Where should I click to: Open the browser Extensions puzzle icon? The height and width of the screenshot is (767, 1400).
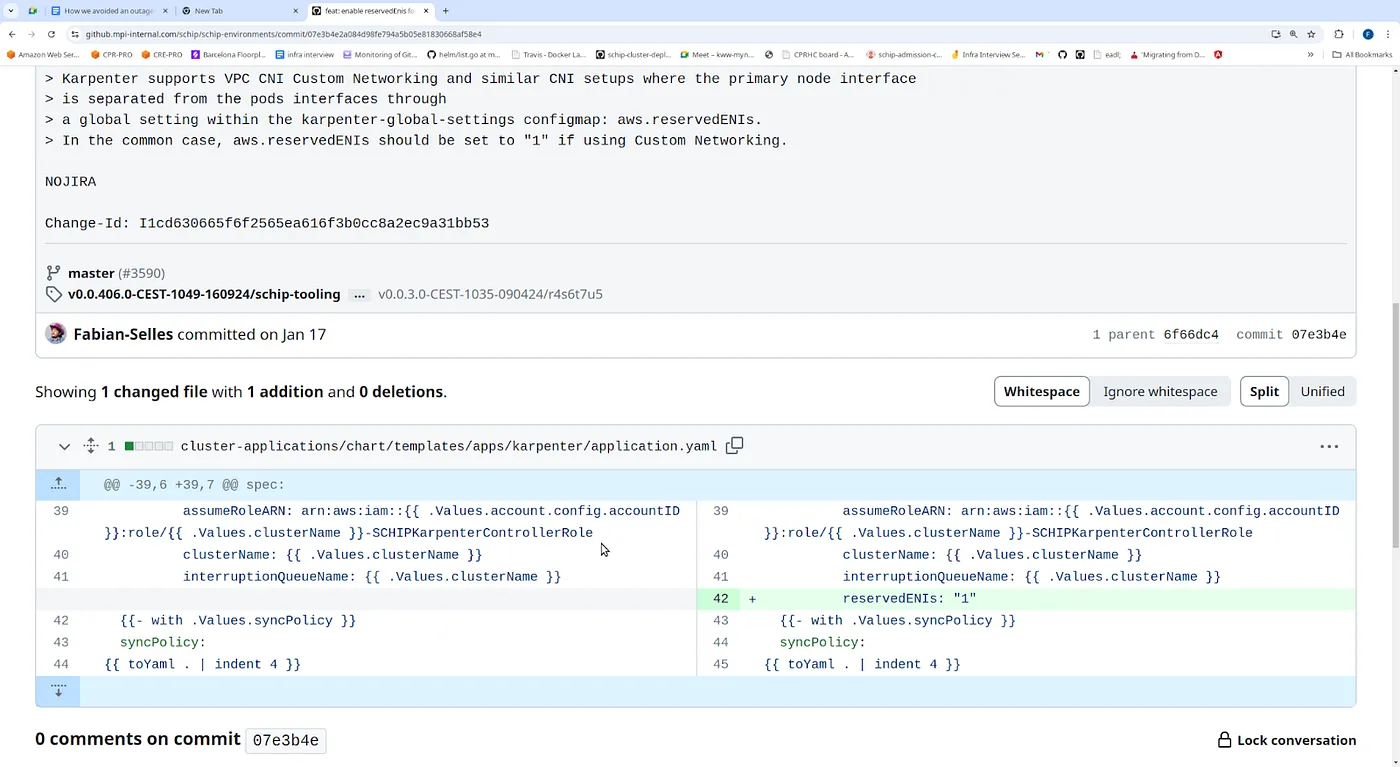[1339, 34]
